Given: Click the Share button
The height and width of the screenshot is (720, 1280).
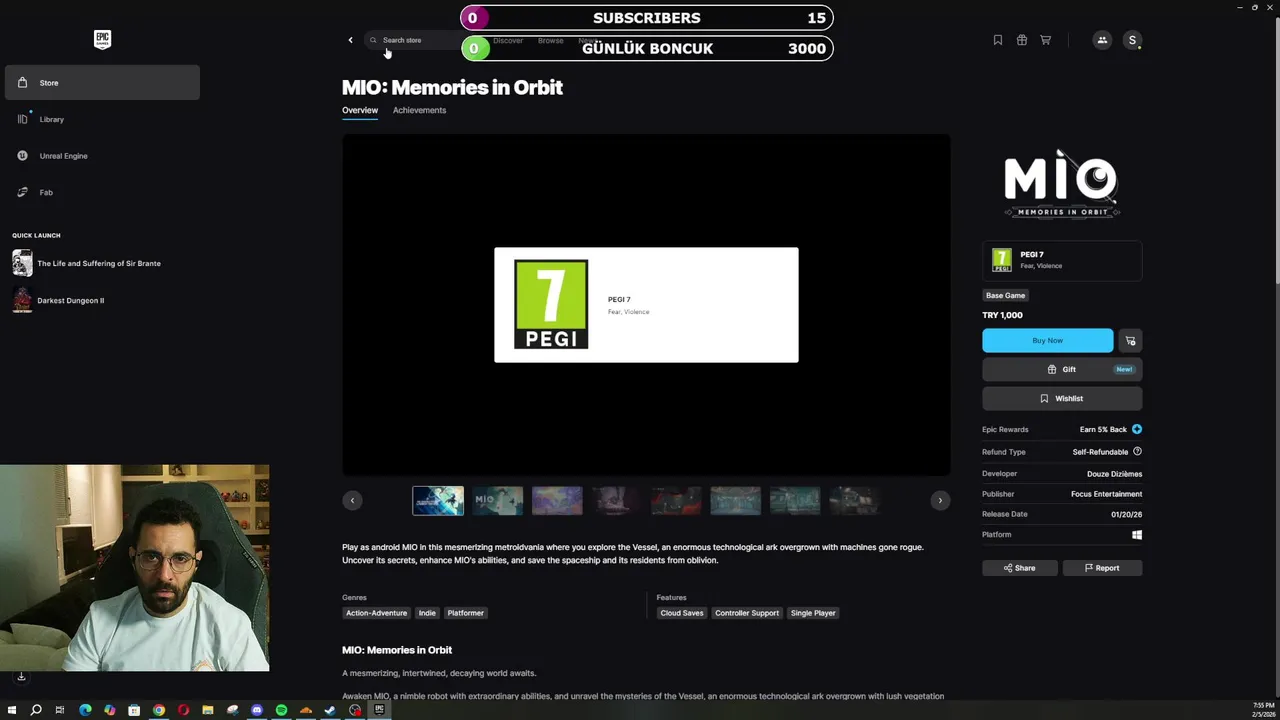Looking at the screenshot, I should coord(1020,568).
